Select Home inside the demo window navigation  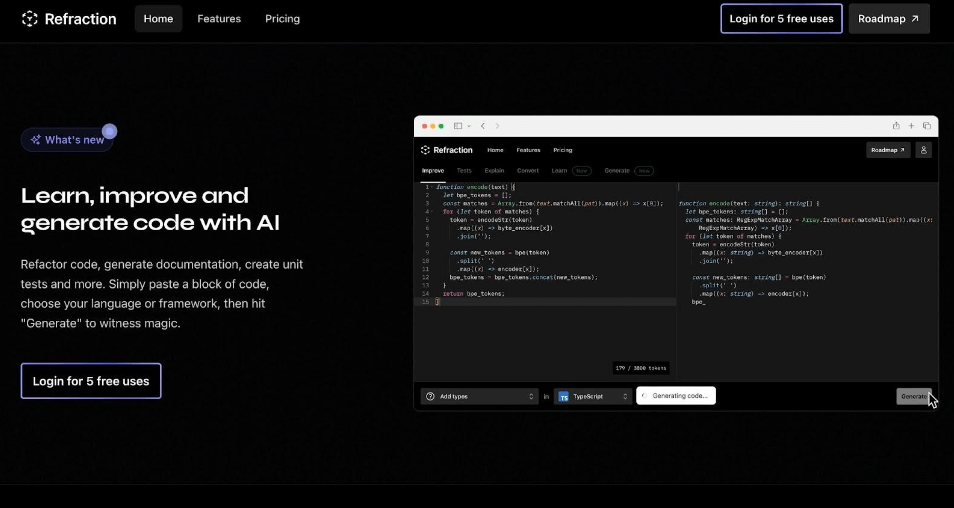coord(495,150)
